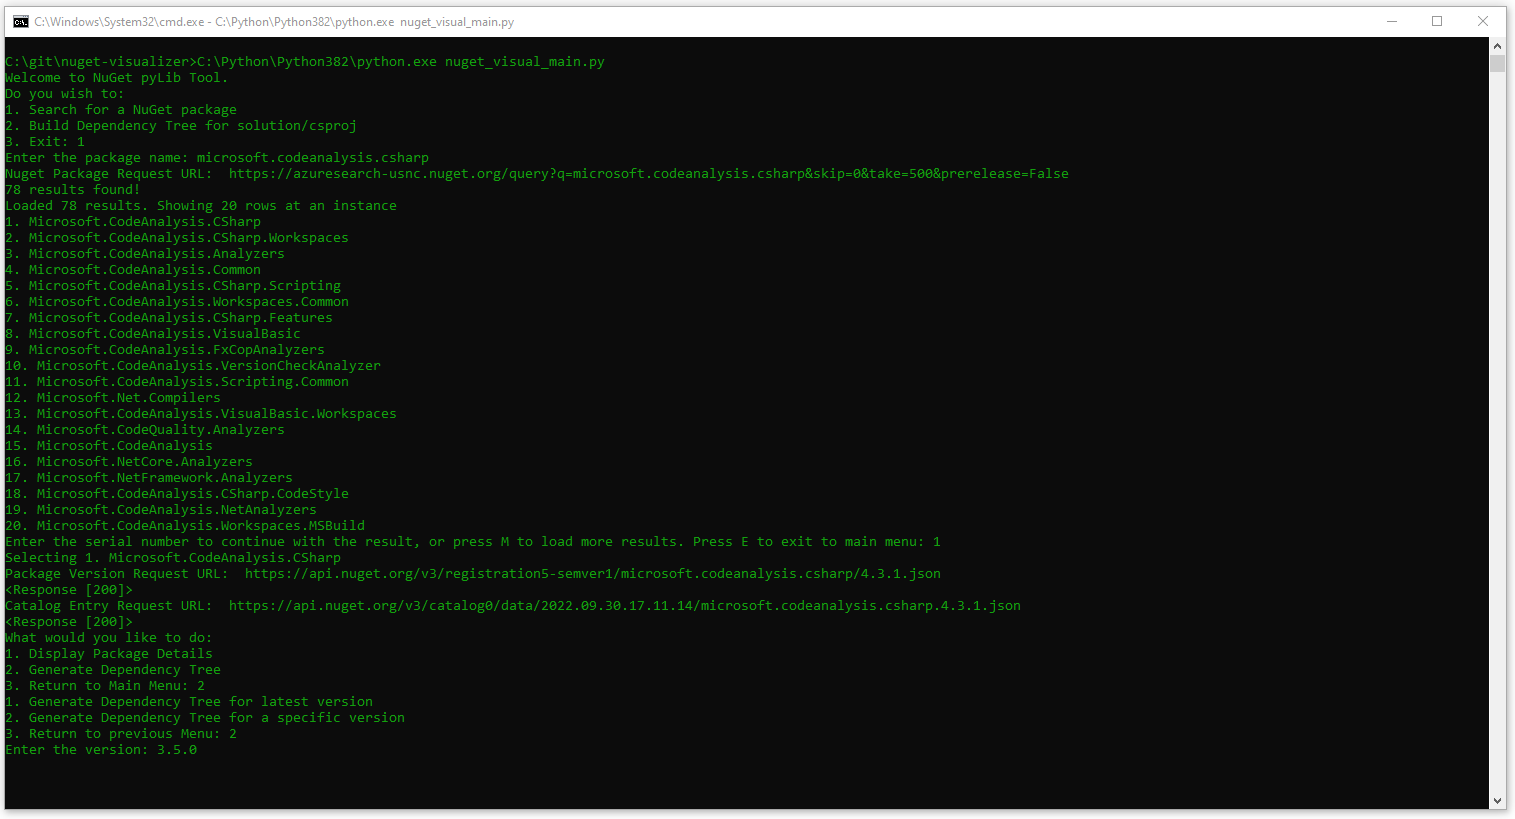Image resolution: width=1515 pixels, height=819 pixels.
Task: Click '3. Return to Main Menu: 2' line
Action: 105,686
